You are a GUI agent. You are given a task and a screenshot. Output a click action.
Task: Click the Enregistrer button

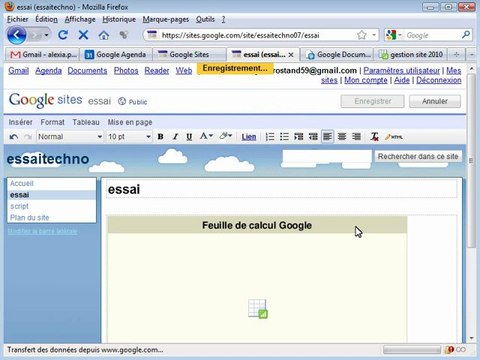coord(372,101)
